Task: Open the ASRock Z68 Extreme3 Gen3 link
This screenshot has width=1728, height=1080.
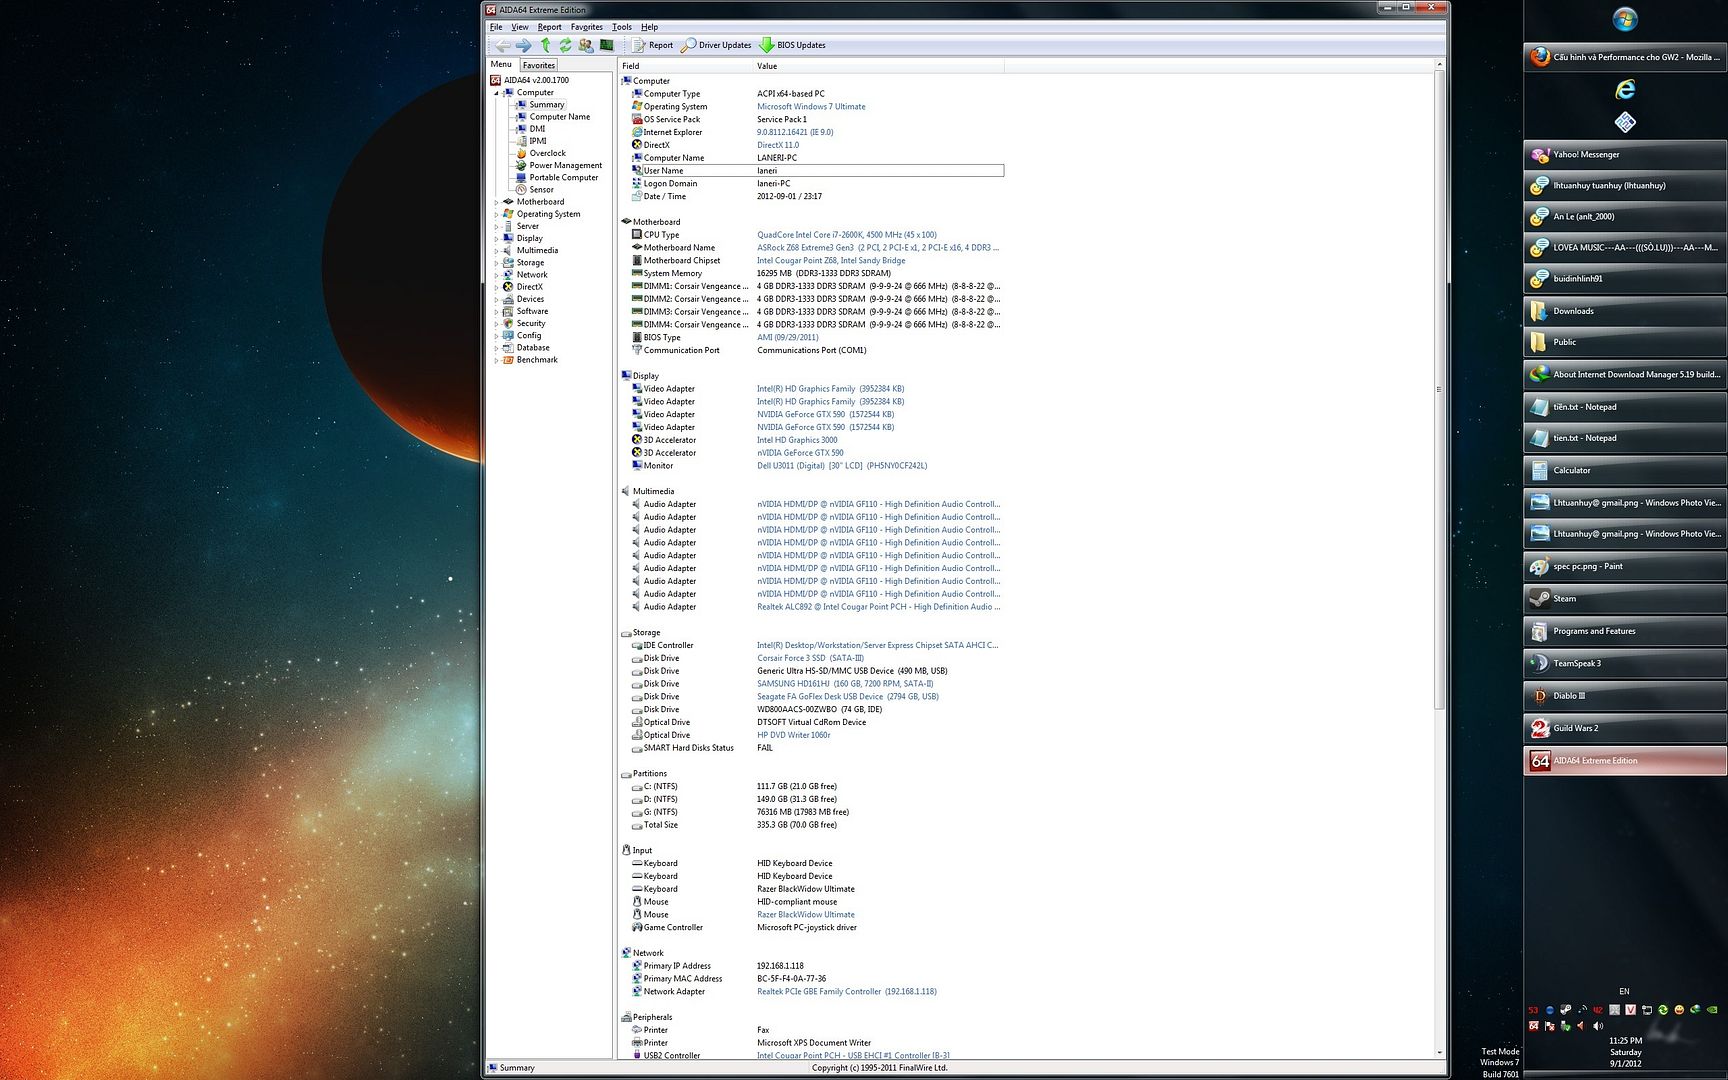Action: point(877,248)
